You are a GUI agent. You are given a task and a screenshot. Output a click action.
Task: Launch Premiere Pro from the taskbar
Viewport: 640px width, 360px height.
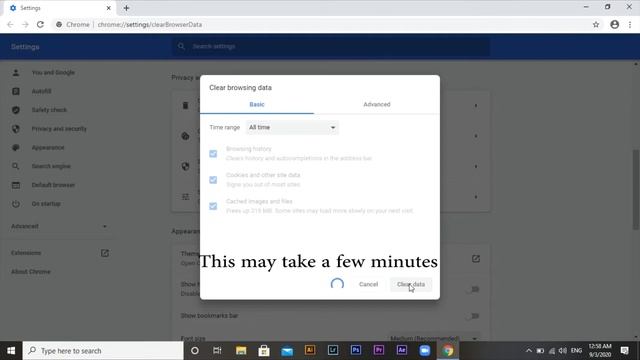click(378, 350)
